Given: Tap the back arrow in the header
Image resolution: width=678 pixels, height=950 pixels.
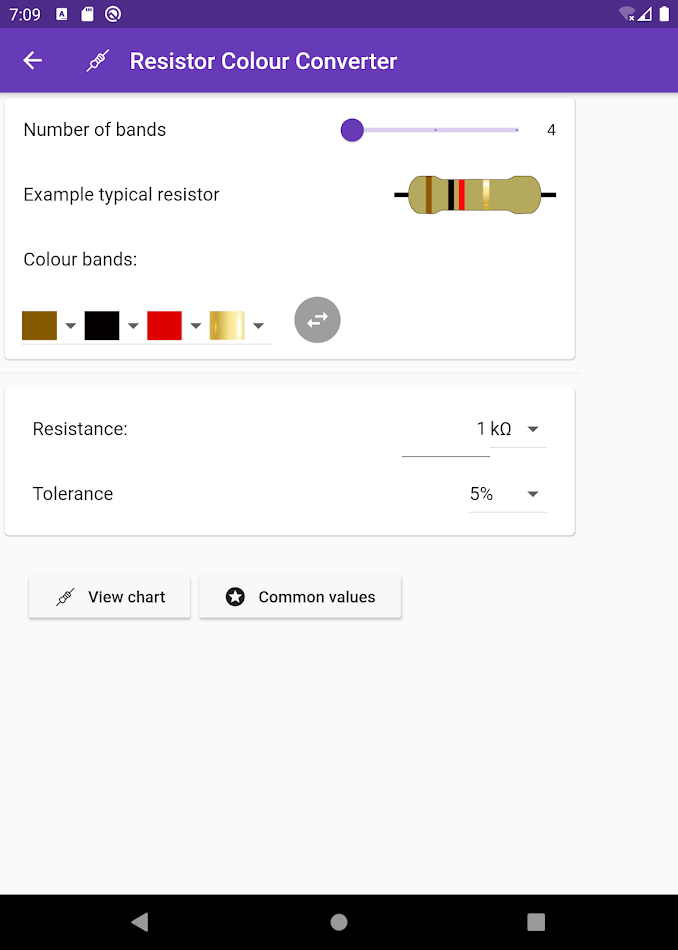Looking at the screenshot, I should click(x=33, y=61).
